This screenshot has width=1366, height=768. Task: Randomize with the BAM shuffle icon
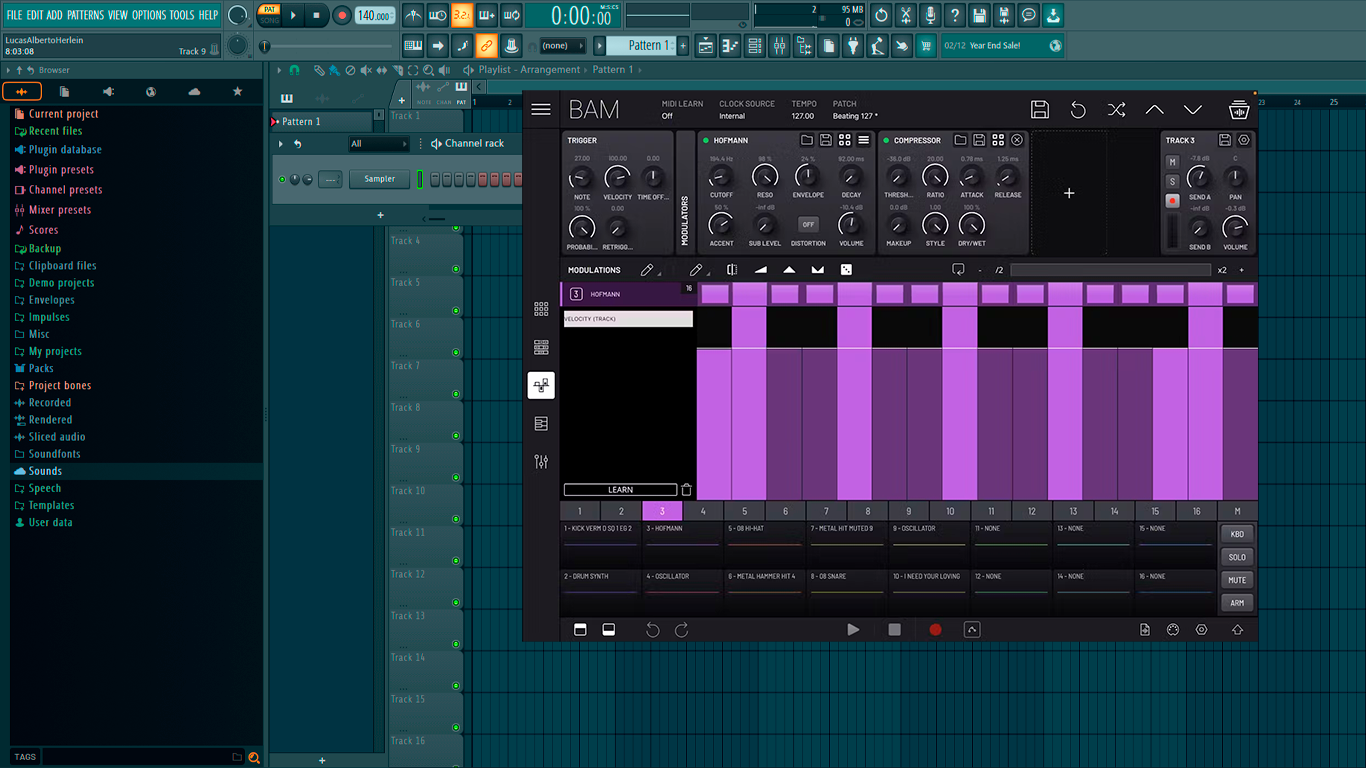[x=1117, y=109]
